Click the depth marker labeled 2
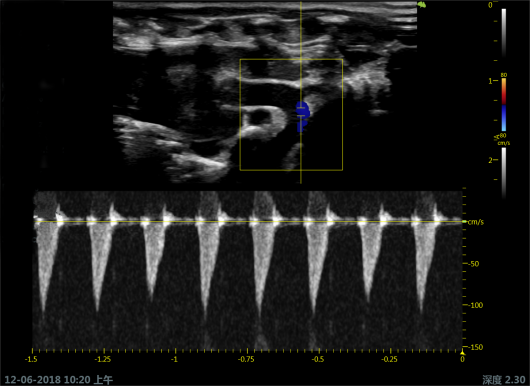Screen dimensions: 530x386 point(490,160)
